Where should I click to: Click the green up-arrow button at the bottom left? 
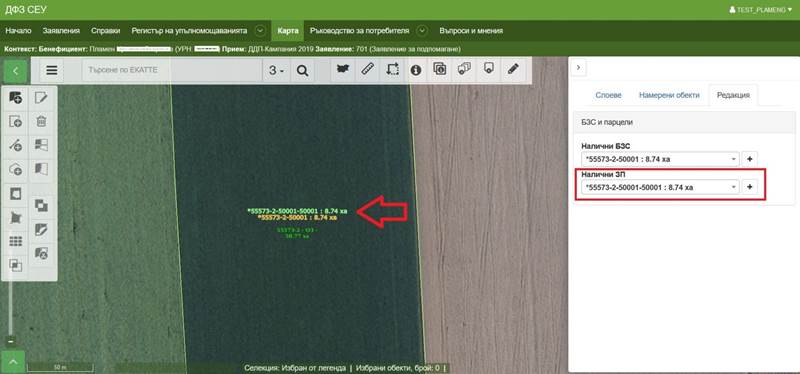13,362
